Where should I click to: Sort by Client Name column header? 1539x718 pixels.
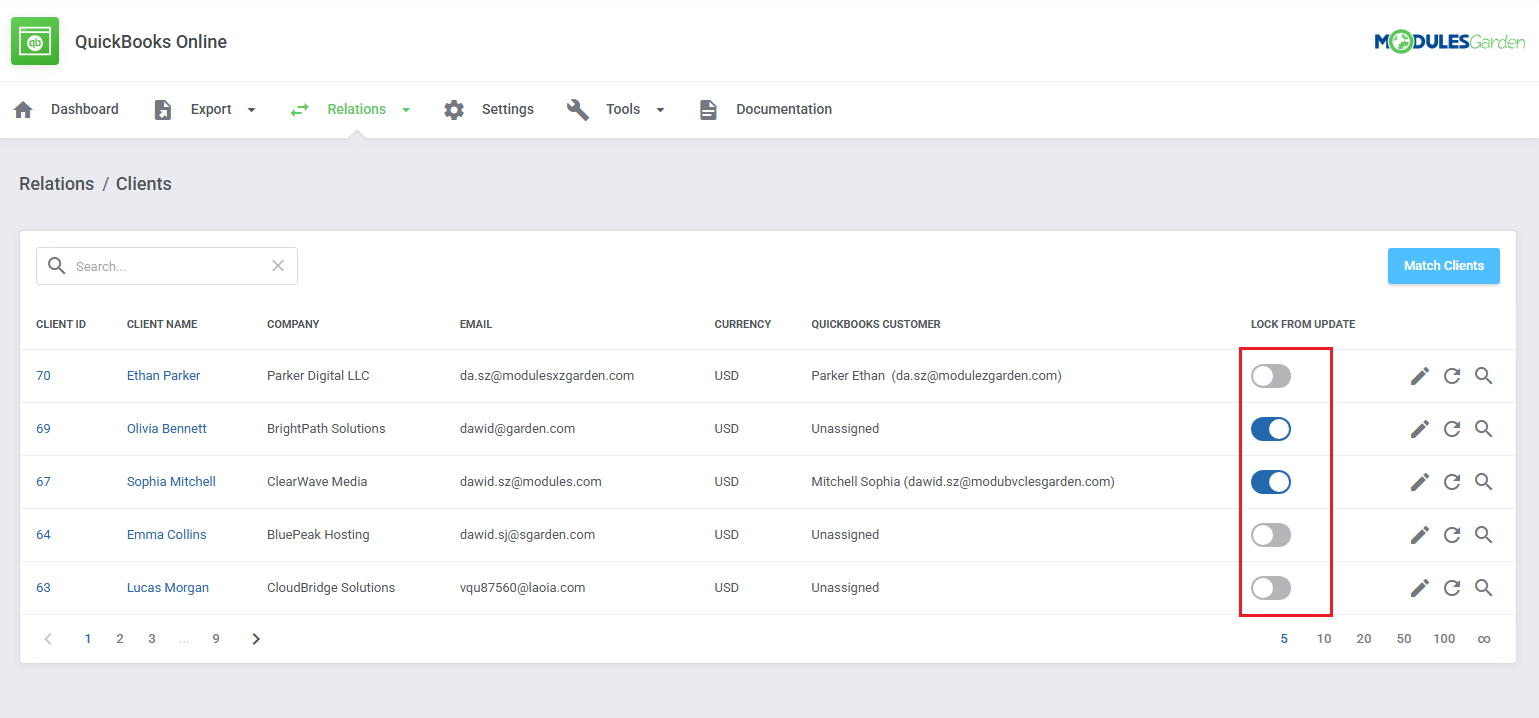coord(162,325)
